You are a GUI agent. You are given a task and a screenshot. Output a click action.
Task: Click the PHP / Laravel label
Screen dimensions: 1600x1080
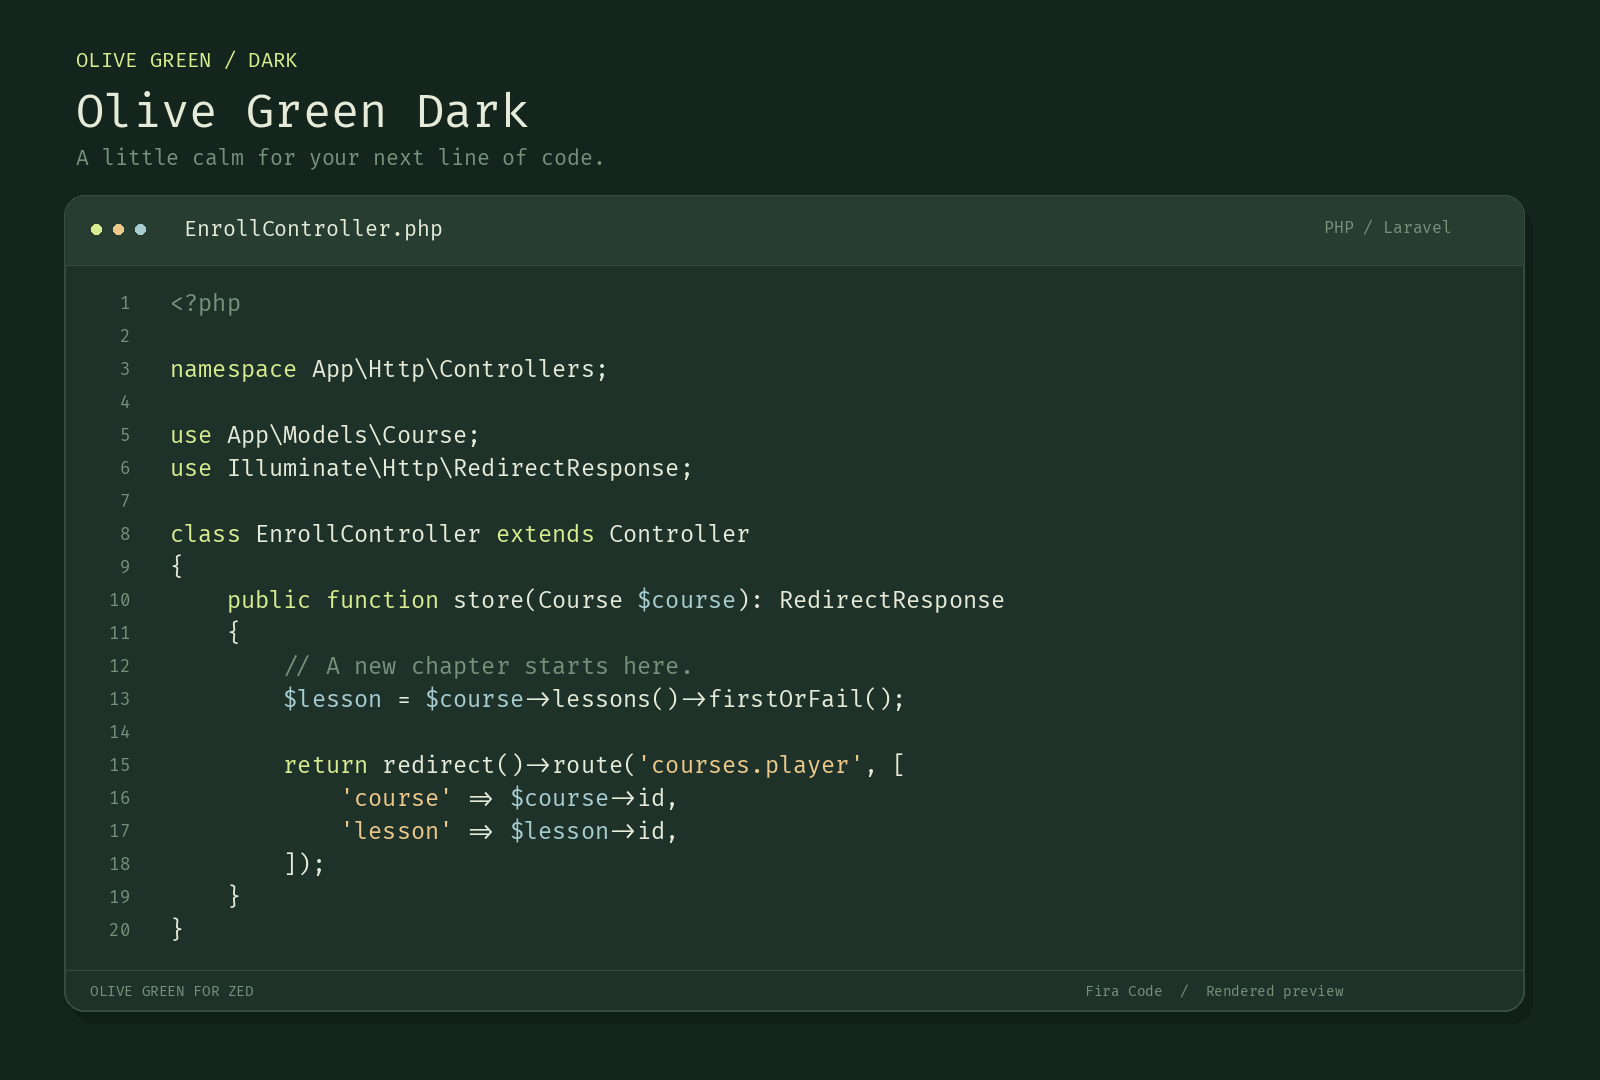point(1387,228)
